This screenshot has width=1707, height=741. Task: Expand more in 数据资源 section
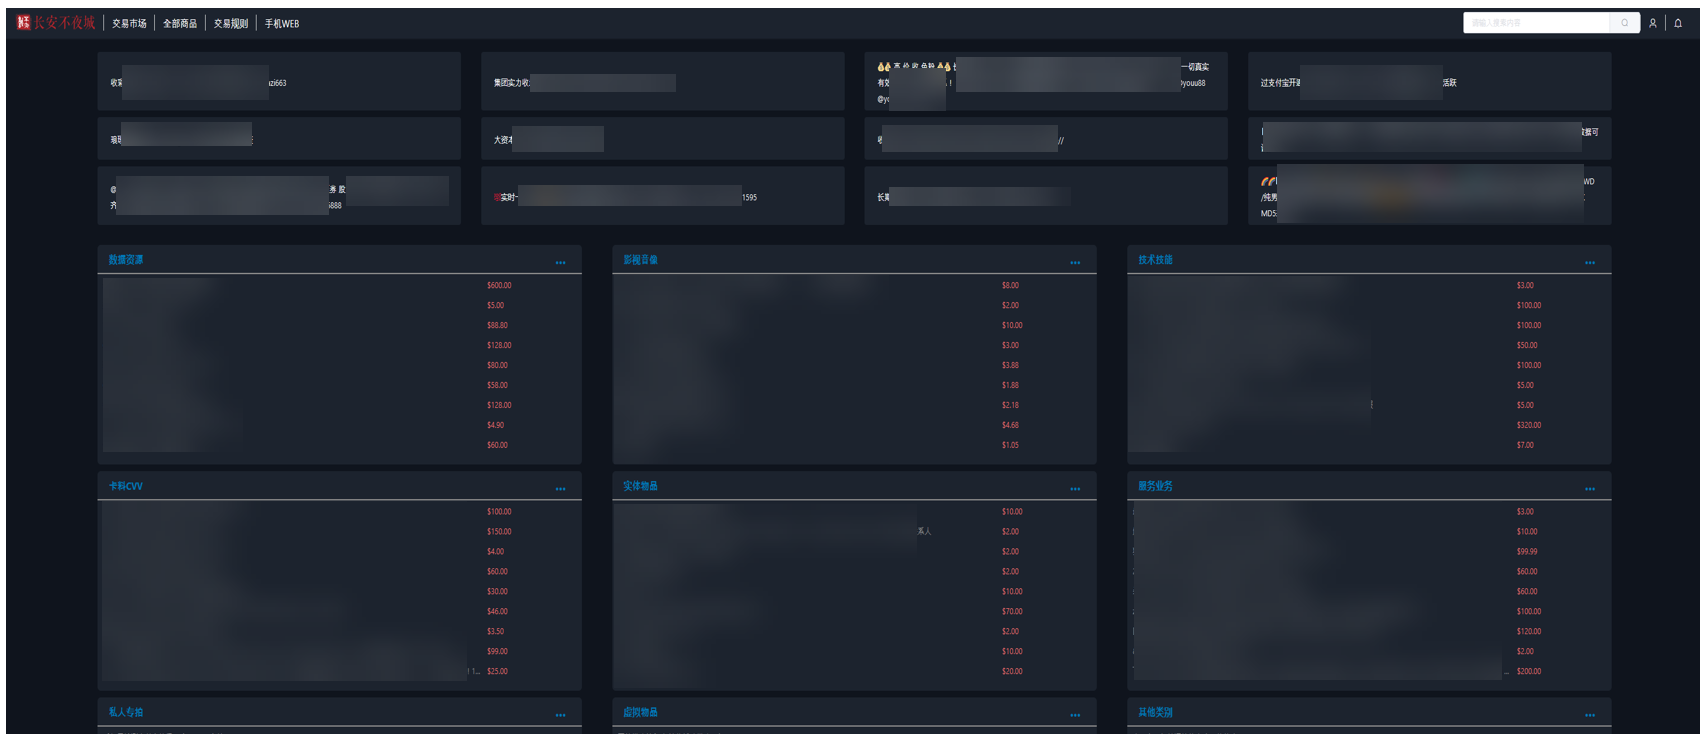tap(561, 263)
